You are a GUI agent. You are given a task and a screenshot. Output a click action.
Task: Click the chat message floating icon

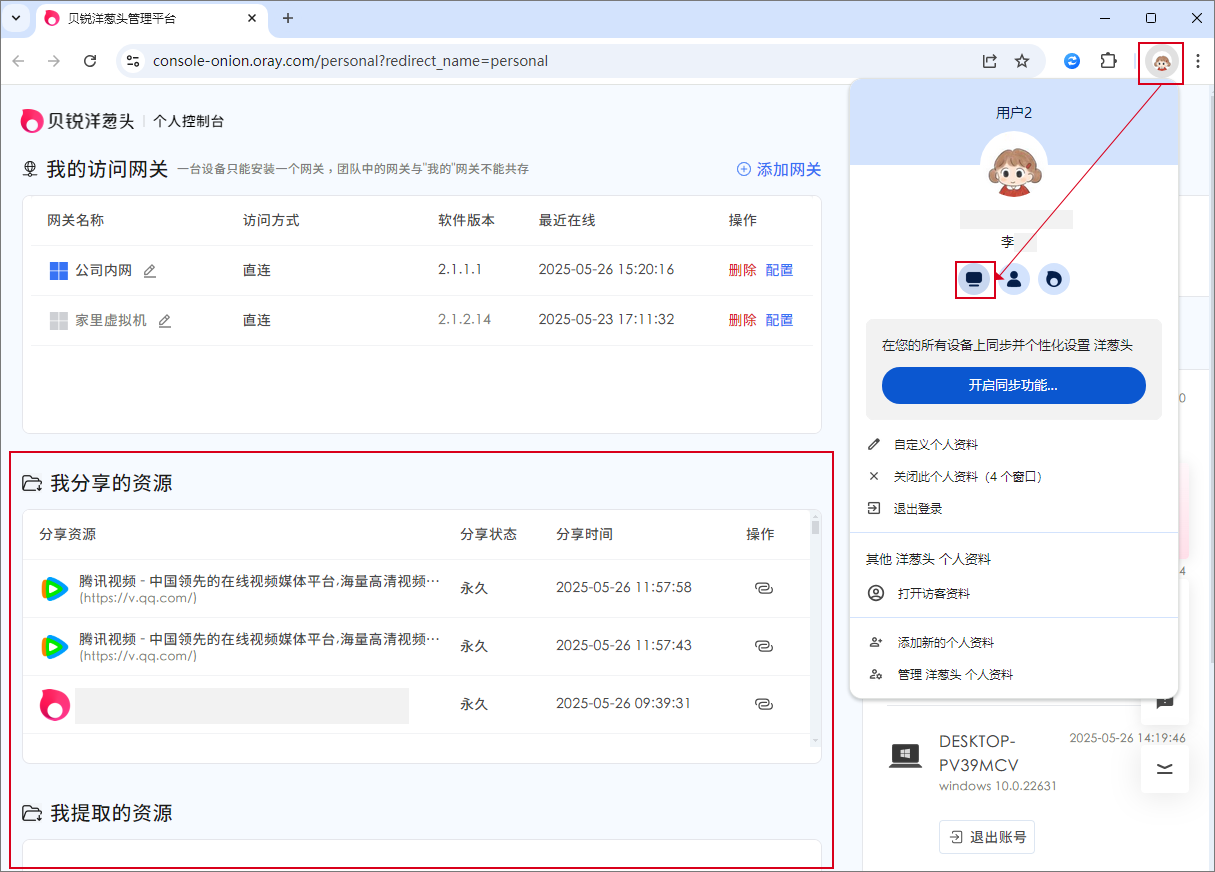point(1165,702)
